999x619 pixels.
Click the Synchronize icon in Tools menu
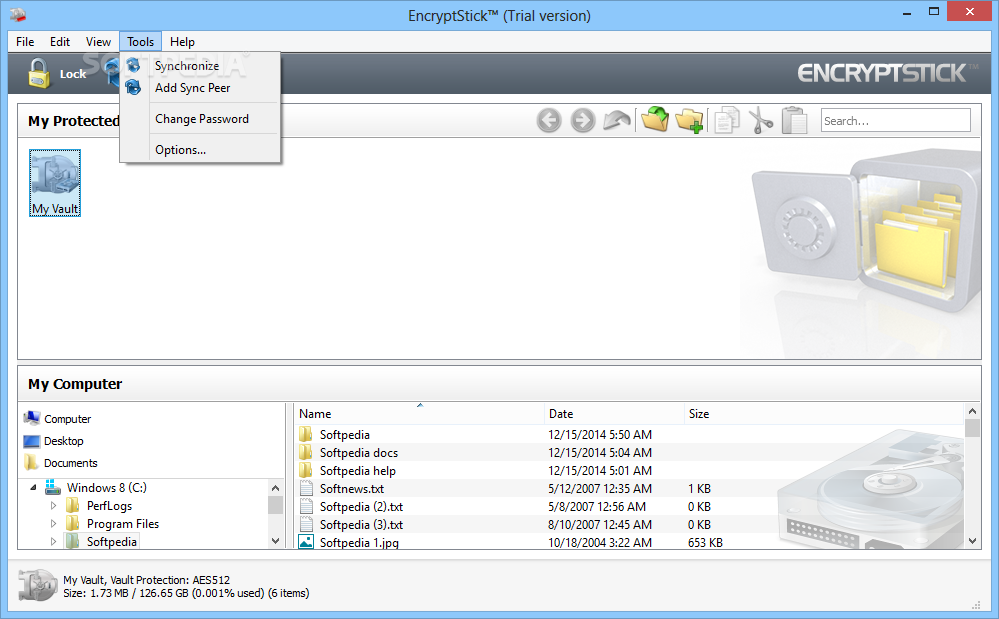coord(133,65)
